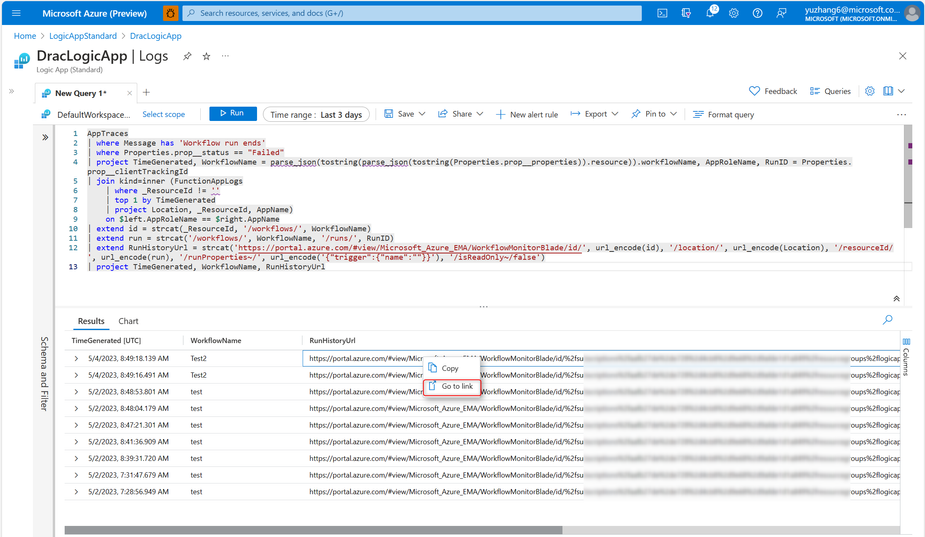Open the Share dropdown
The width and height of the screenshot is (925, 537).
(460, 114)
